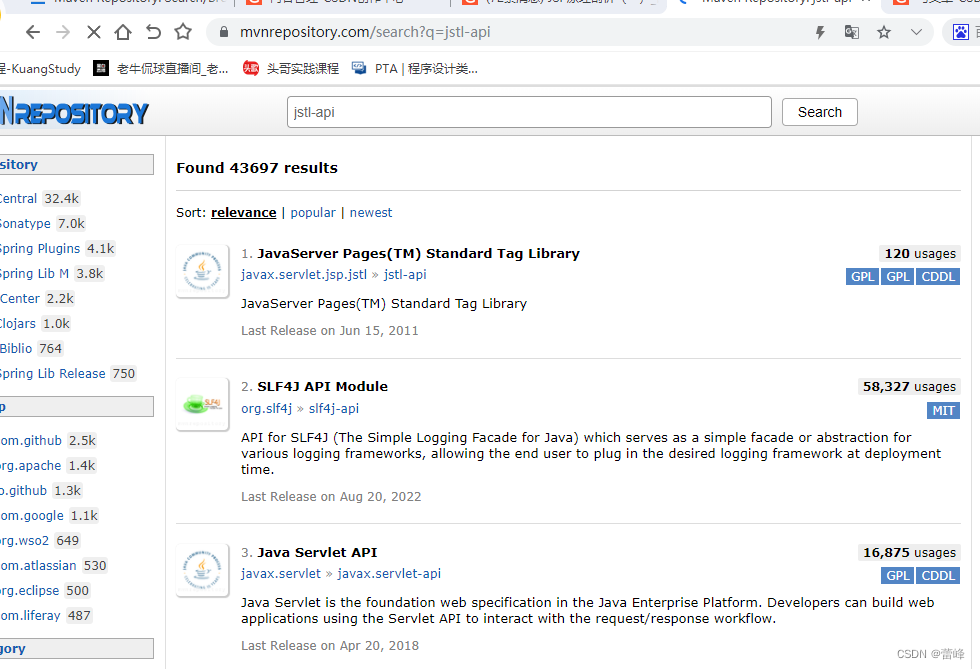
Task: Click the JavaServer Pages JSTL result logo
Action: click(202, 271)
